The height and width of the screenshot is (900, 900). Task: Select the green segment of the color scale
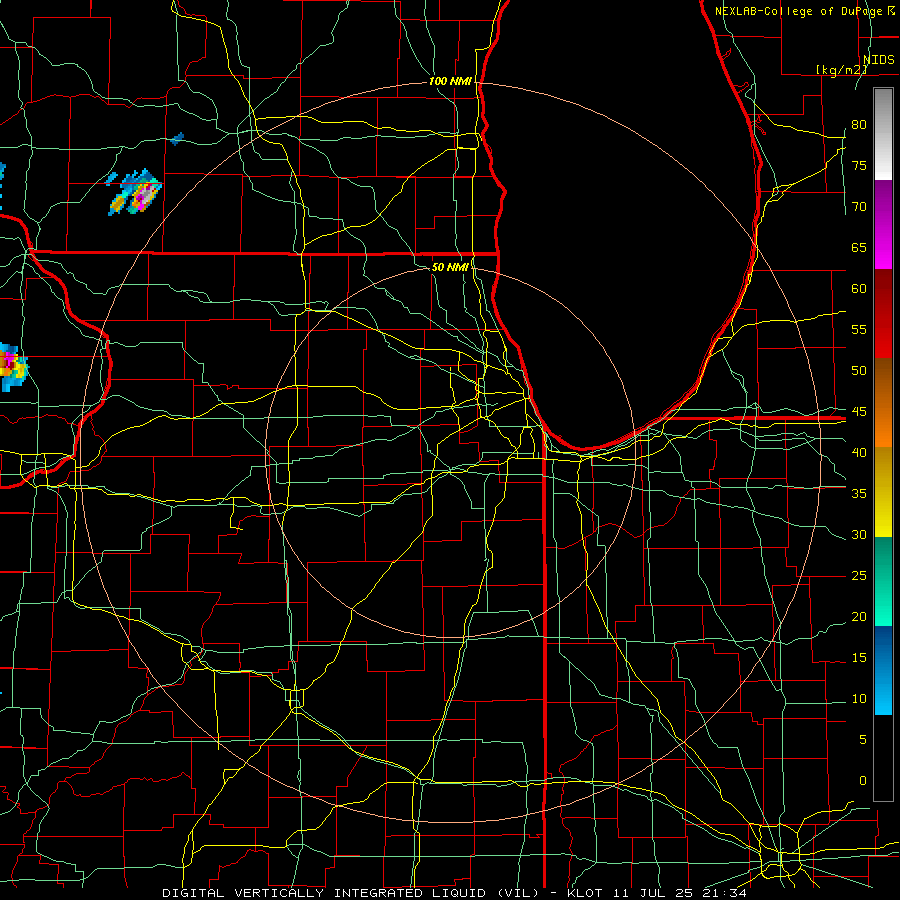click(883, 581)
